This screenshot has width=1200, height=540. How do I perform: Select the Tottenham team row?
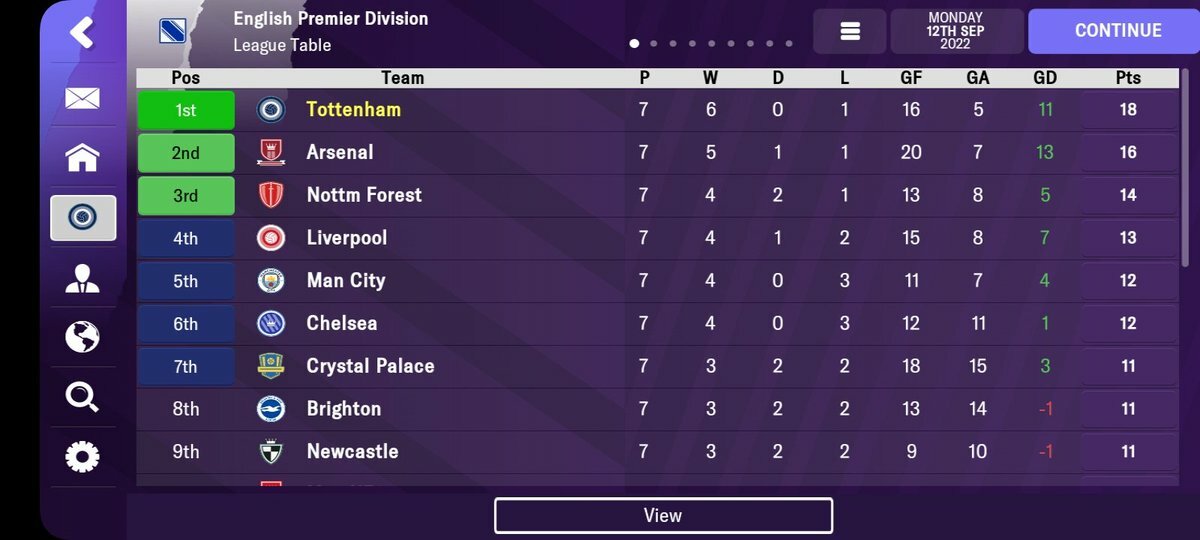click(658, 110)
